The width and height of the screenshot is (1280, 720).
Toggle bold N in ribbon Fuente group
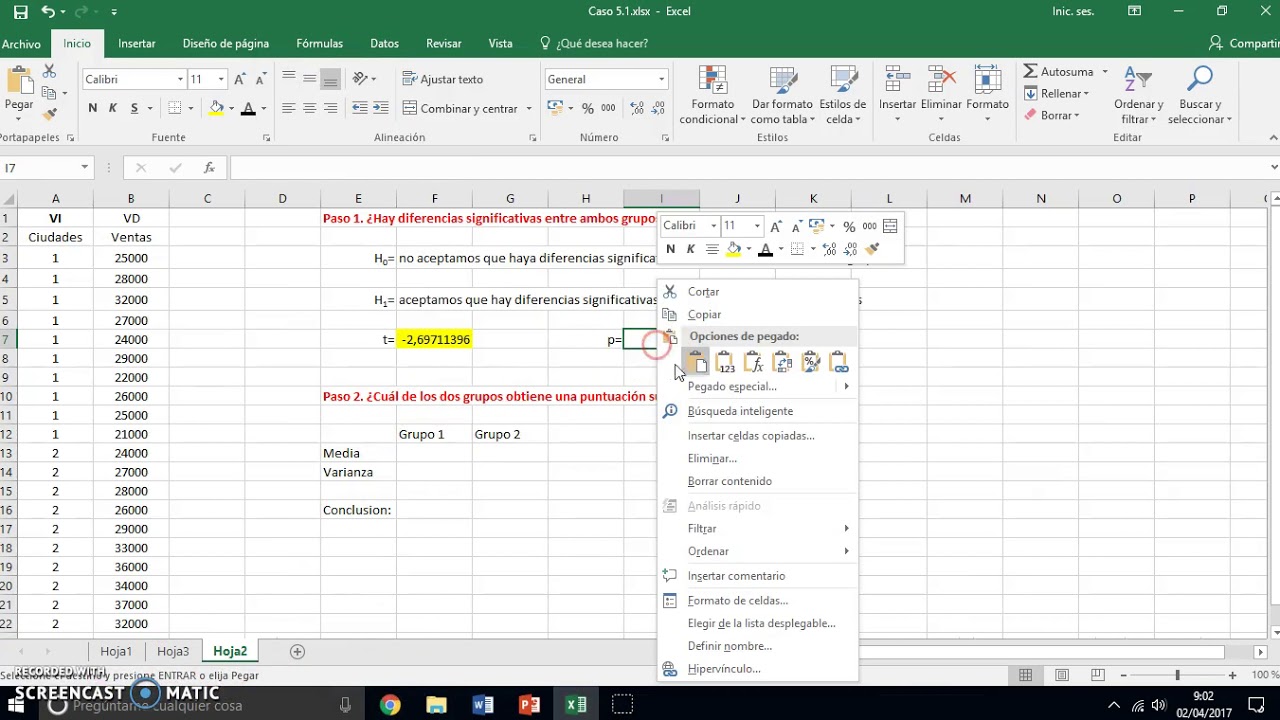click(x=93, y=108)
